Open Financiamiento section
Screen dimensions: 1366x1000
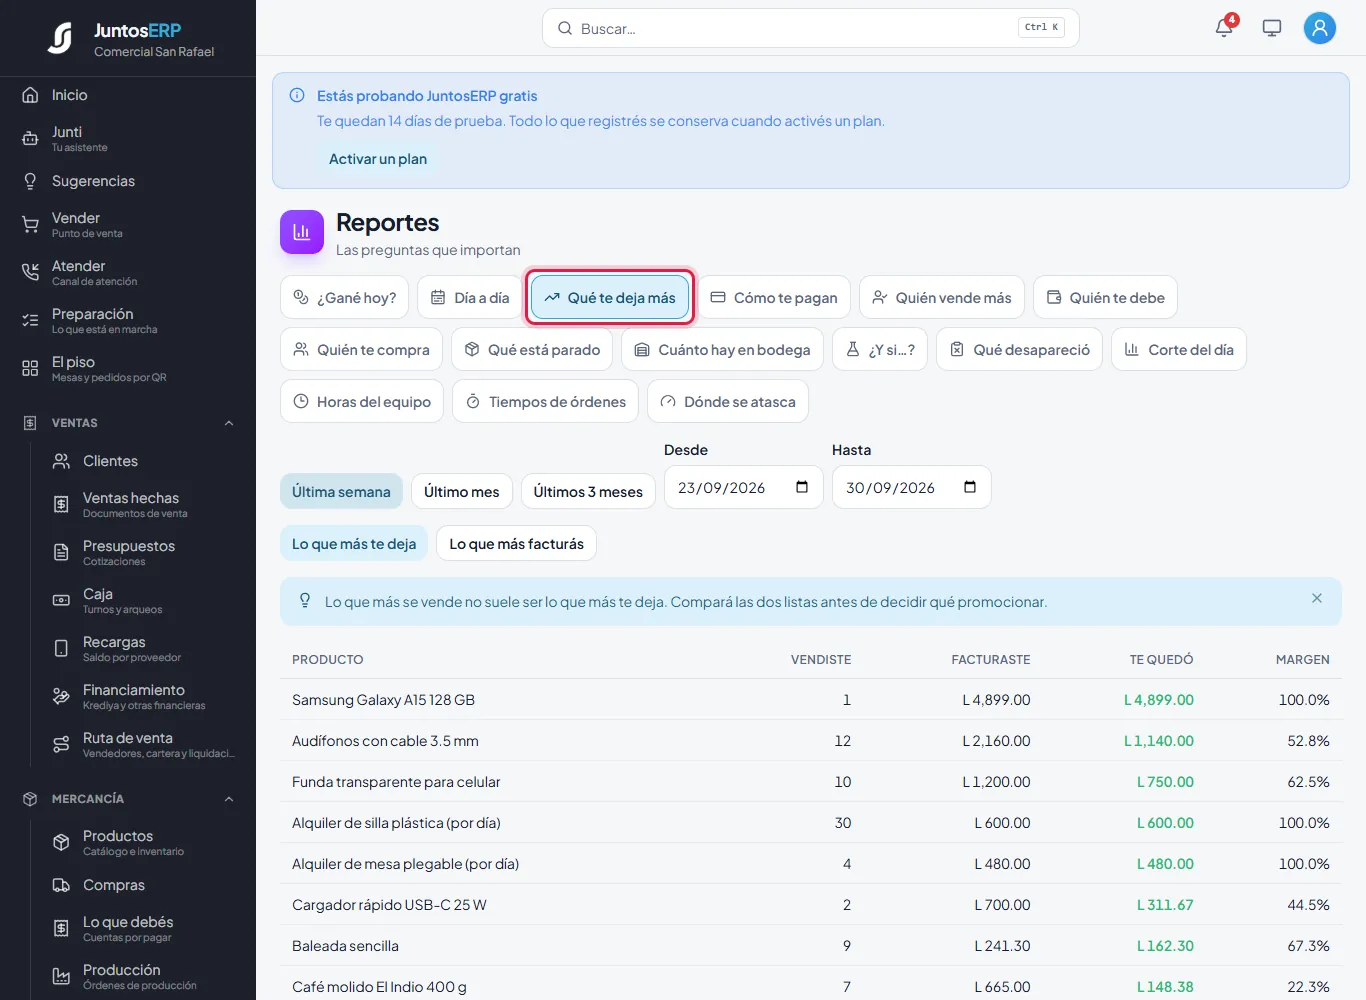(x=143, y=697)
